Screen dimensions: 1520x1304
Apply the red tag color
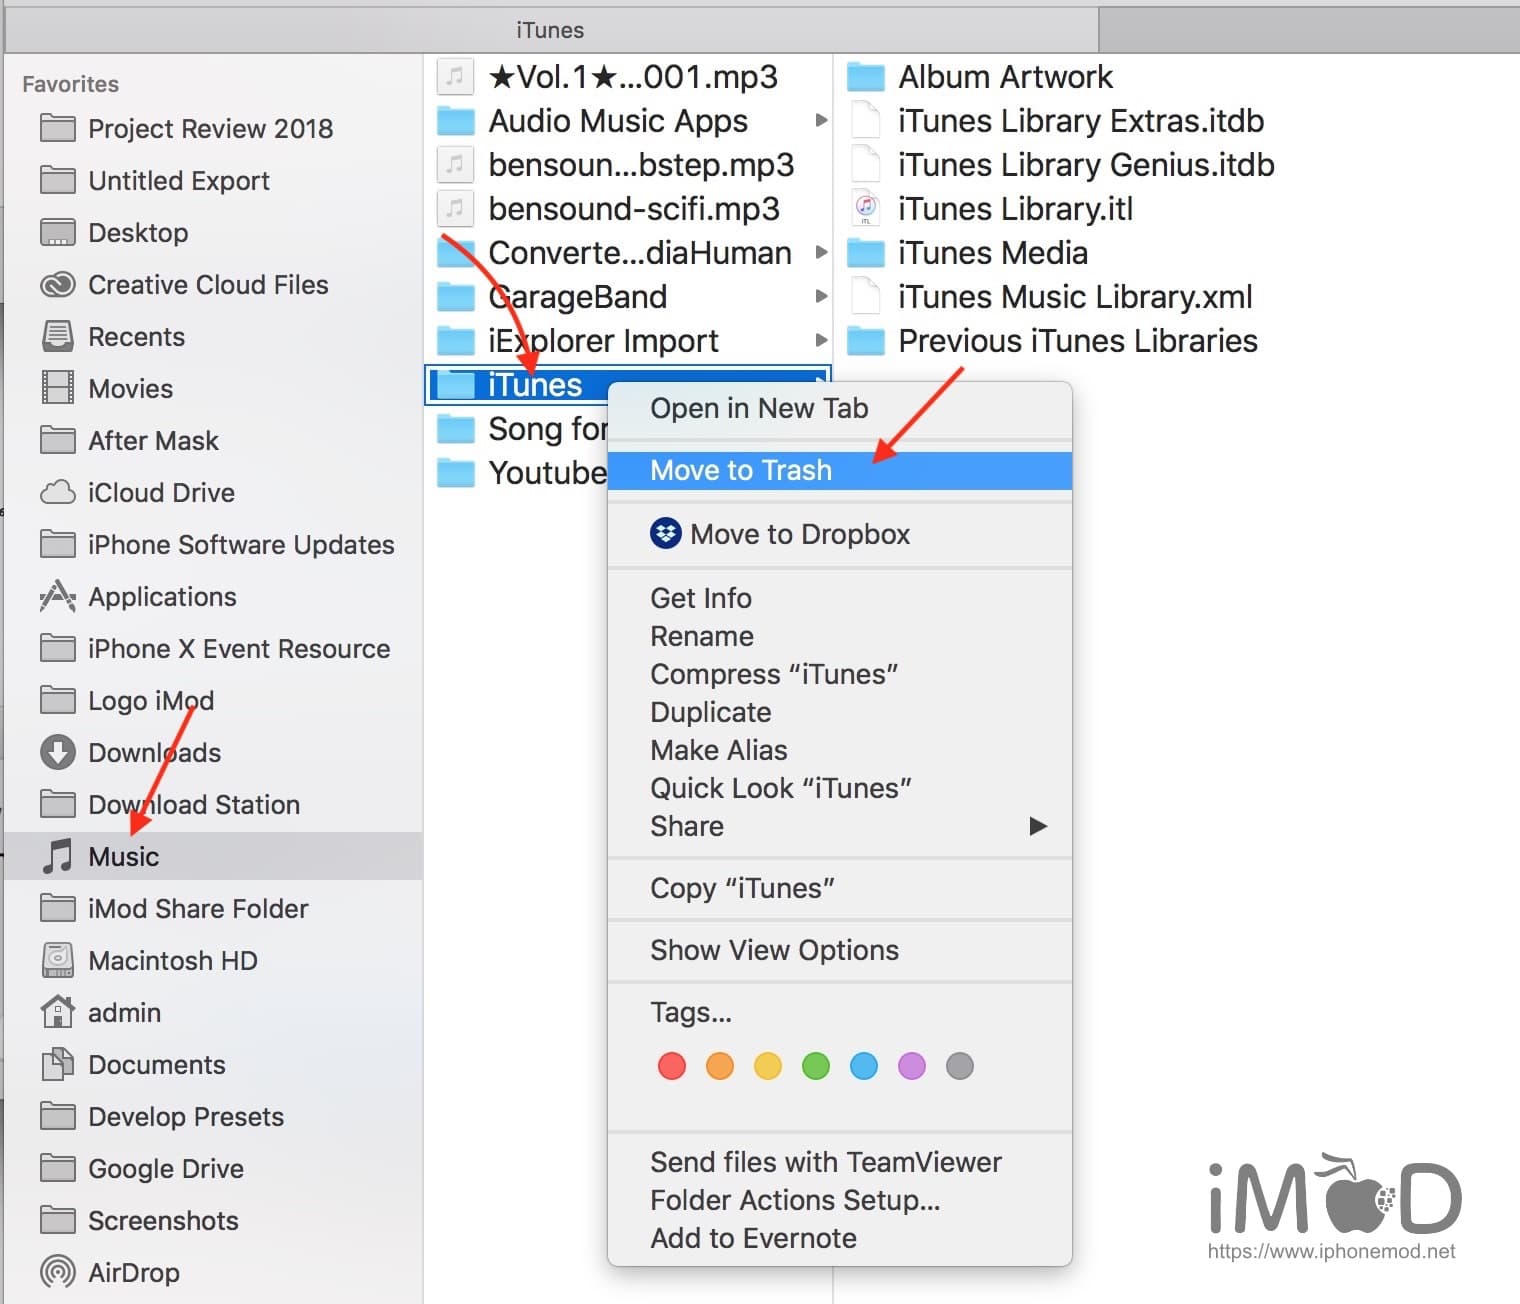[672, 1066]
